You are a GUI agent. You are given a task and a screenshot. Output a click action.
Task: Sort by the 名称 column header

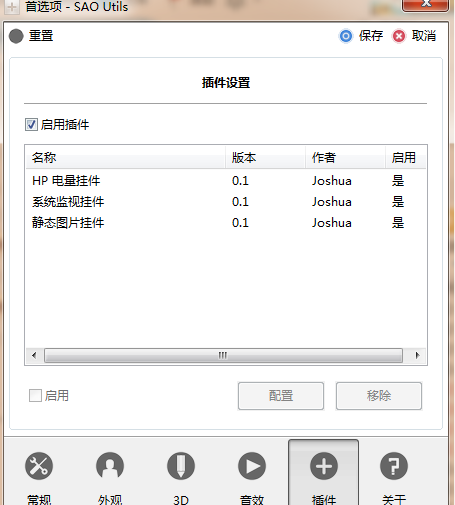125,157
